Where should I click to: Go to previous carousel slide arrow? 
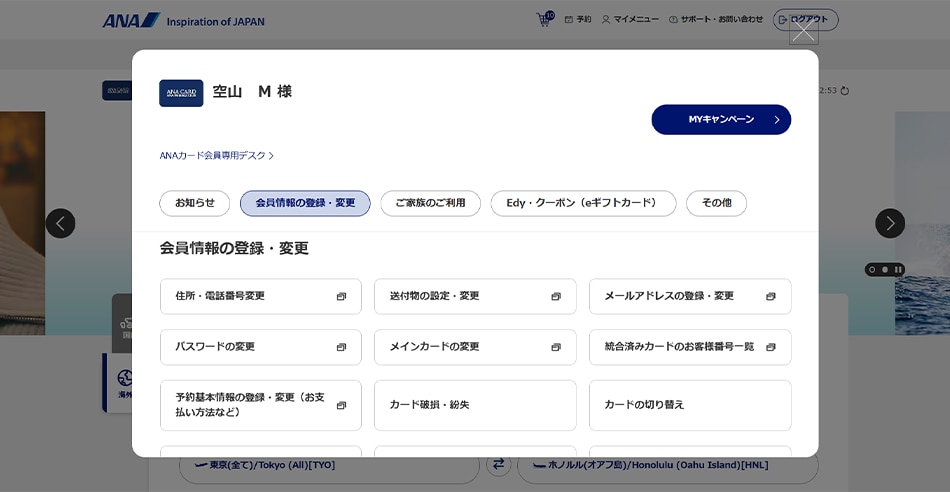tap(60, 223)
